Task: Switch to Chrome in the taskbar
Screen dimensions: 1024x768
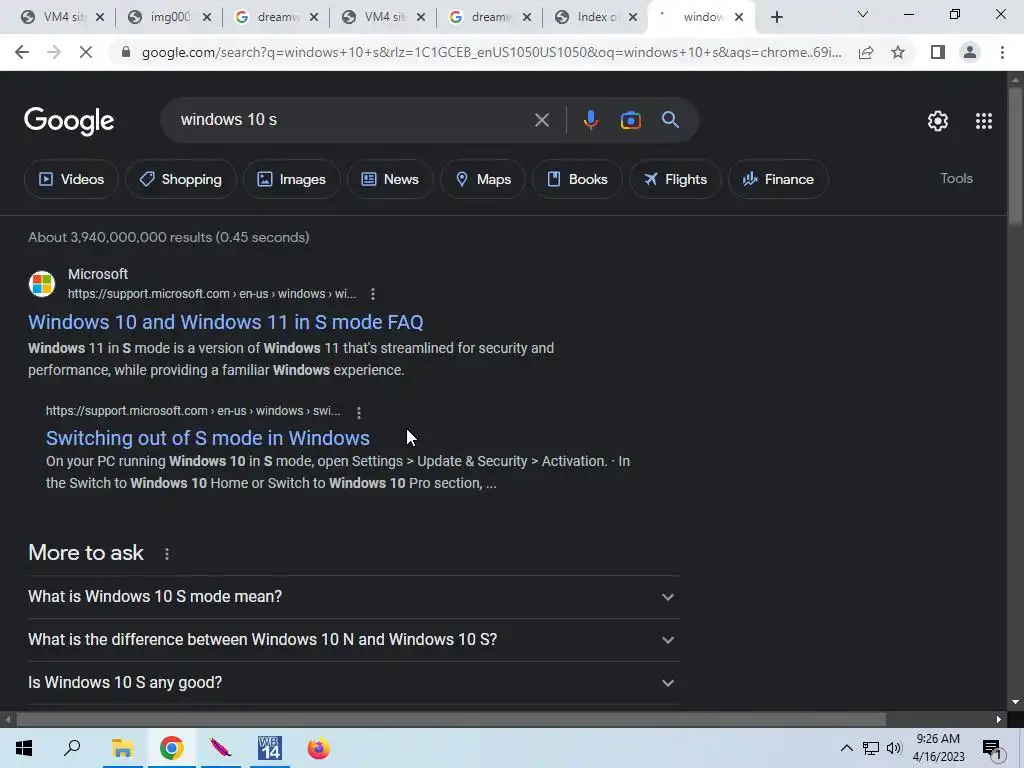Action: 171,748
